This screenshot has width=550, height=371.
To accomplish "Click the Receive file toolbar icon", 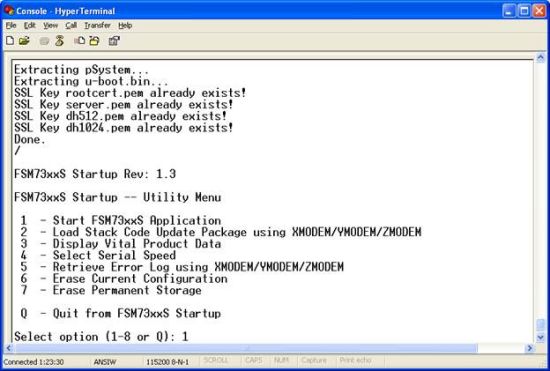I will pyautogui.click(x=94, y=41).
